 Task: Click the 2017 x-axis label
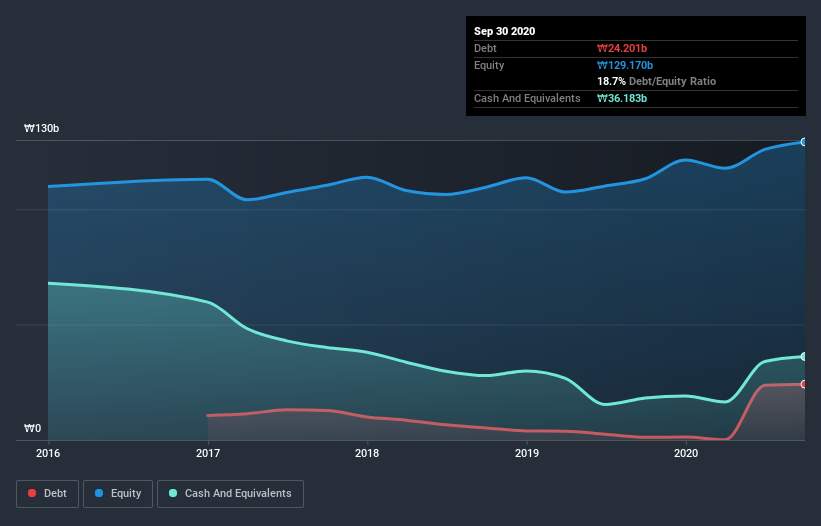208,453
